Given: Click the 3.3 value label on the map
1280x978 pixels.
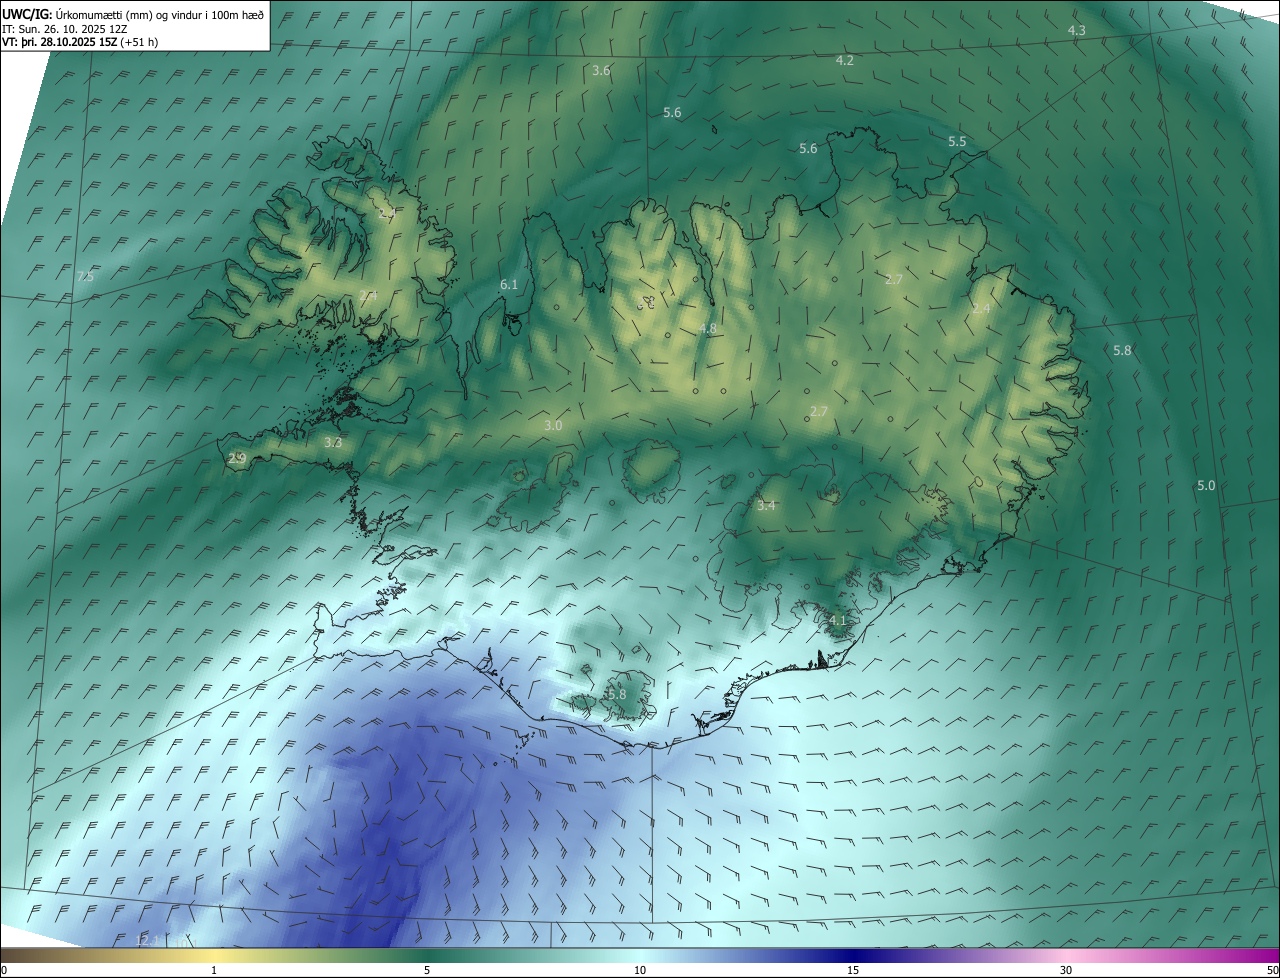Looking at the screenshot, I should (333, 442).
